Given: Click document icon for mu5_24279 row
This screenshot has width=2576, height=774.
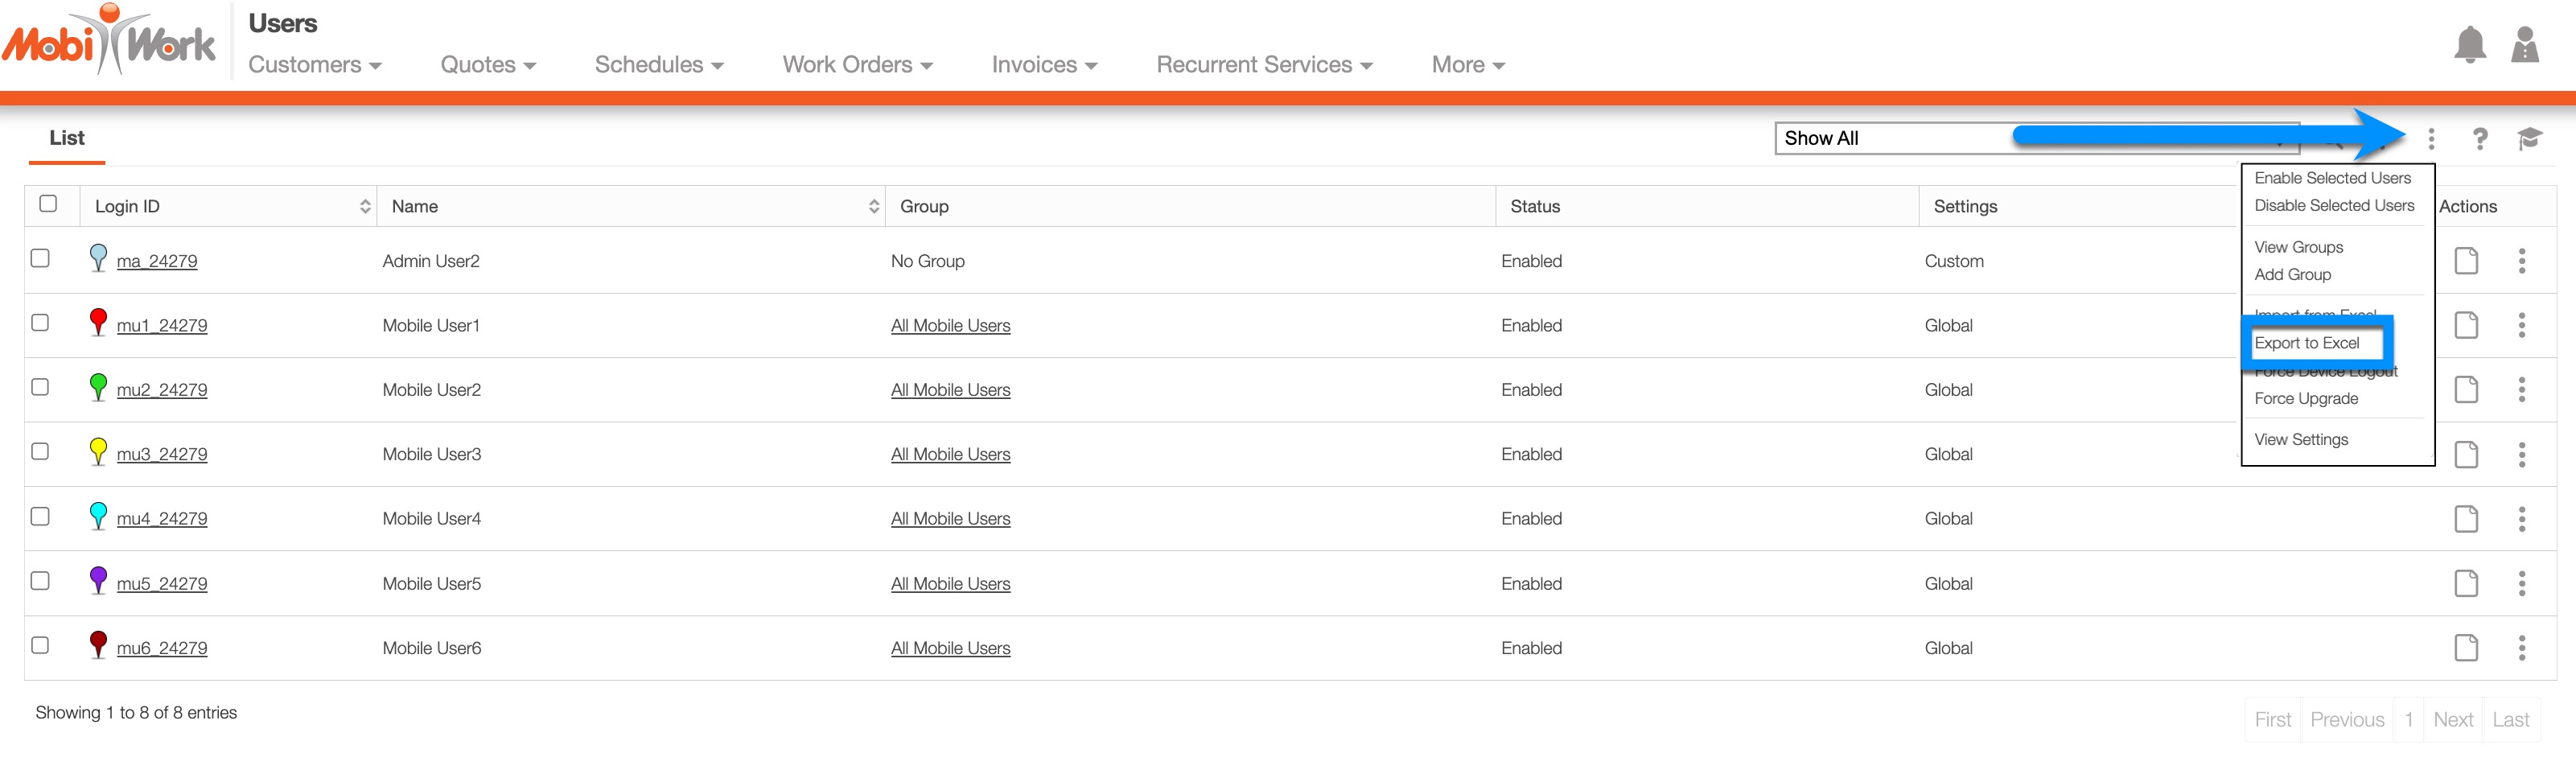Looking at the screenshot, I should click(x=2466, y=584).
